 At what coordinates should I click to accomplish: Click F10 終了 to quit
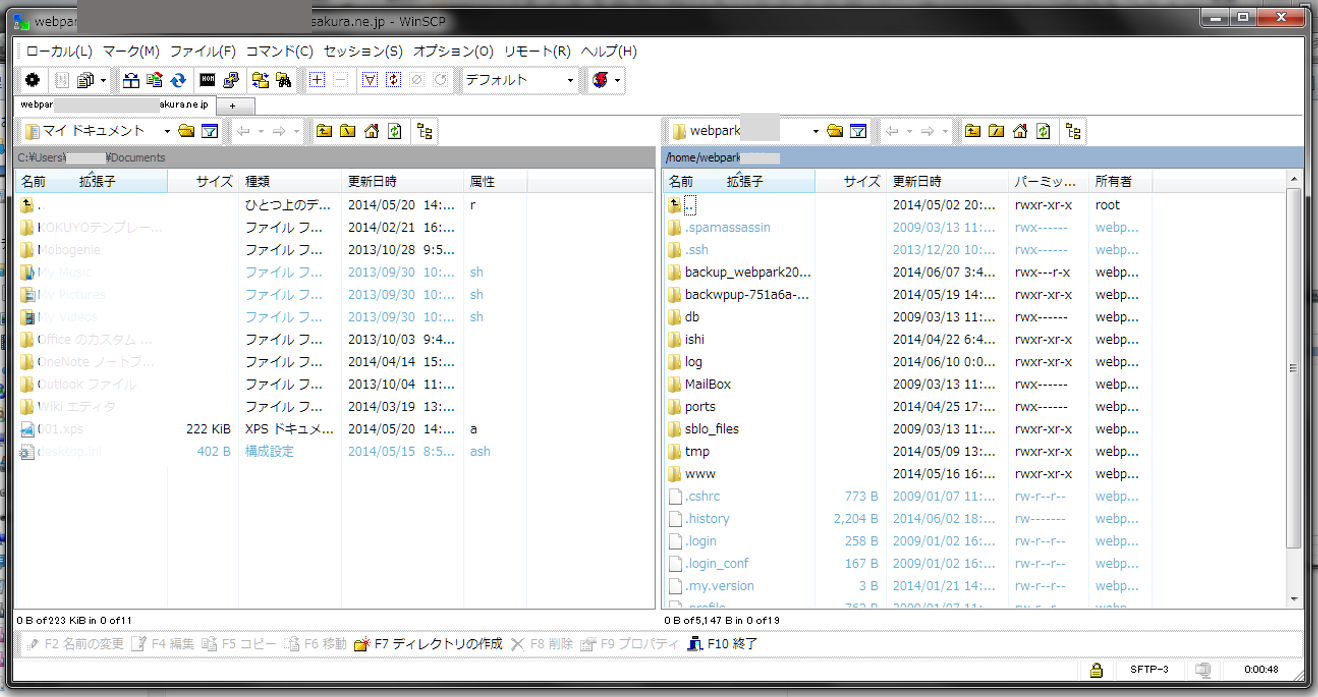pos(723,644)
